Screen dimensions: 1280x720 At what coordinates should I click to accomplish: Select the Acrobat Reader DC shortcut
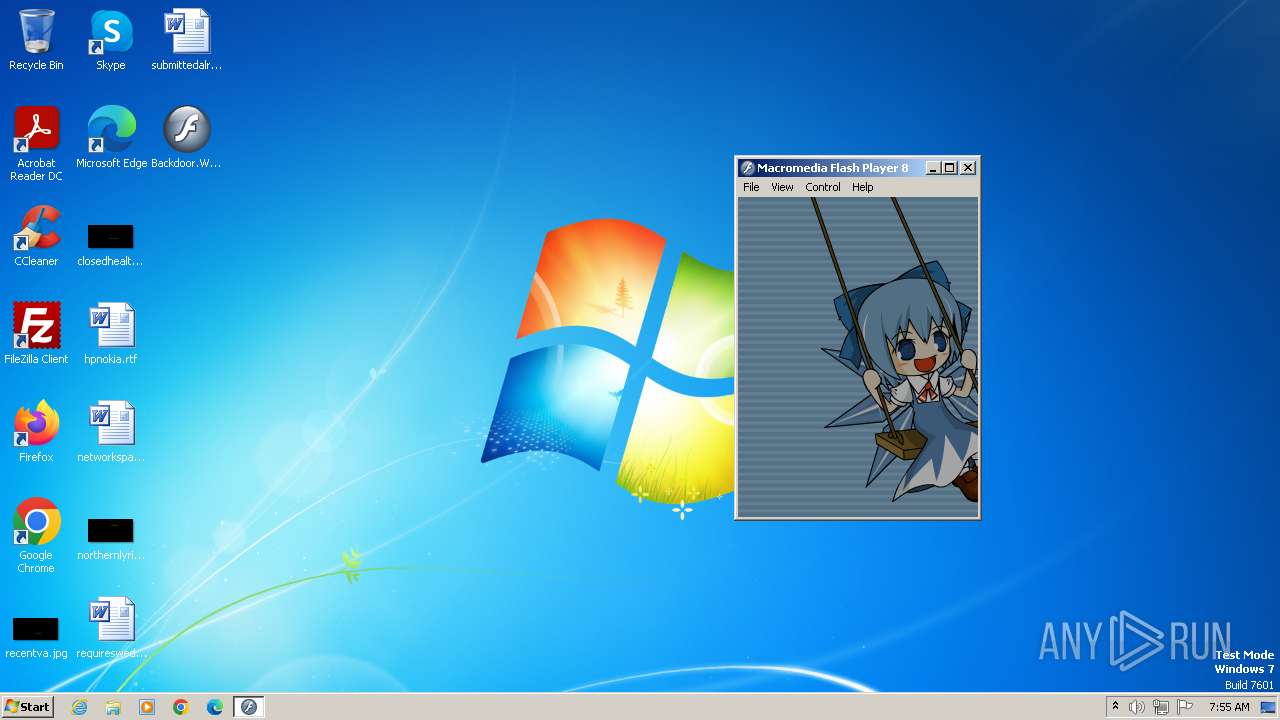pyautogui.click(x=36, y=144)
